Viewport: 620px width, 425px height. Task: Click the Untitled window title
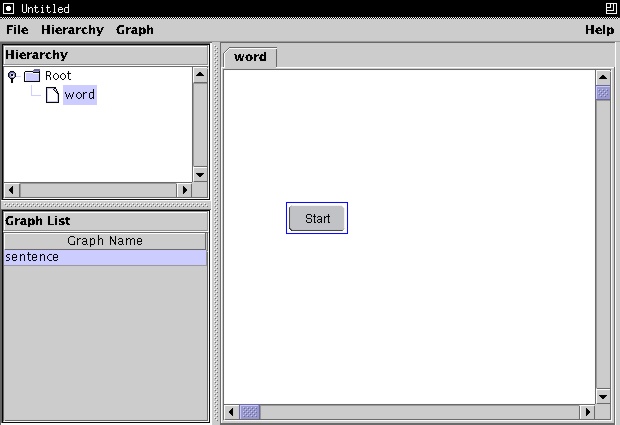(x=45, y=9)
